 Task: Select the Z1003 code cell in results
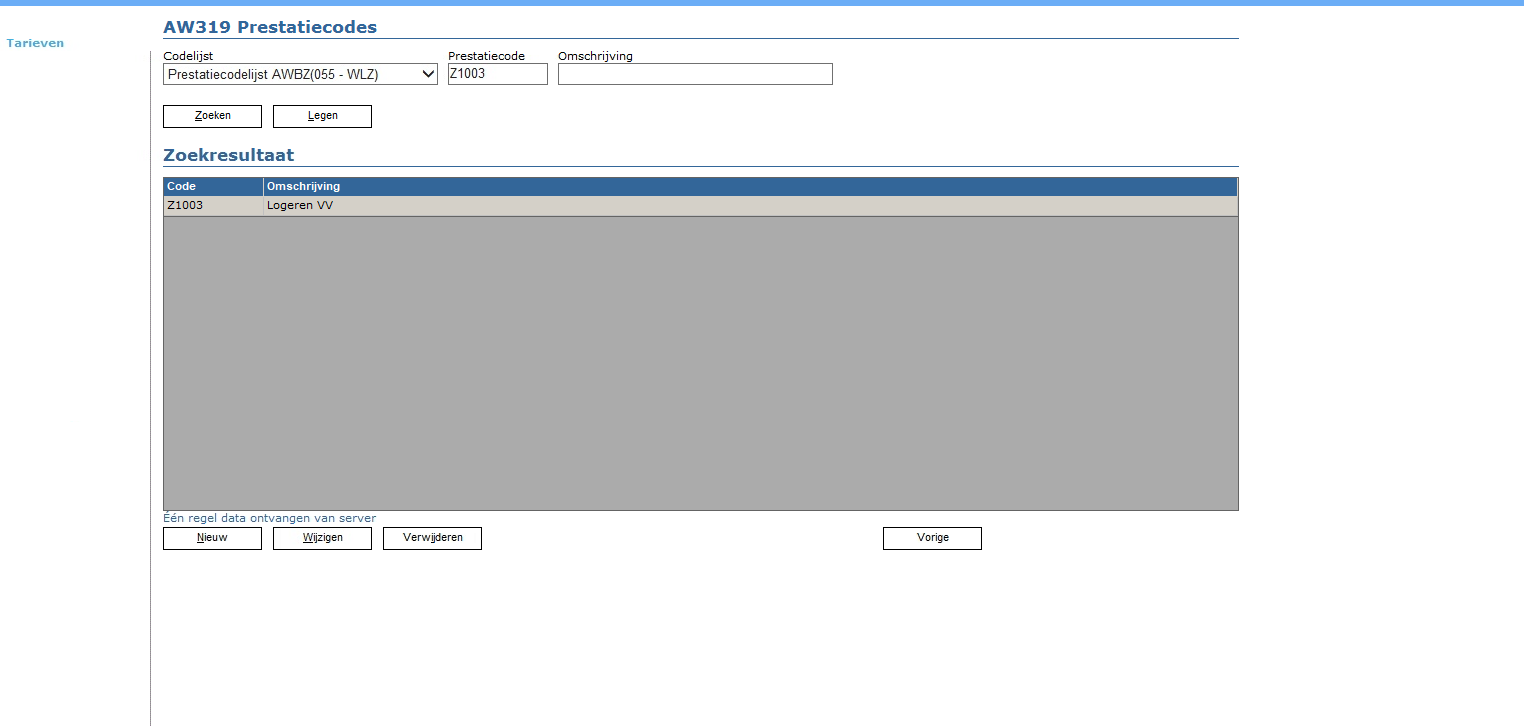tap(212, 205)
